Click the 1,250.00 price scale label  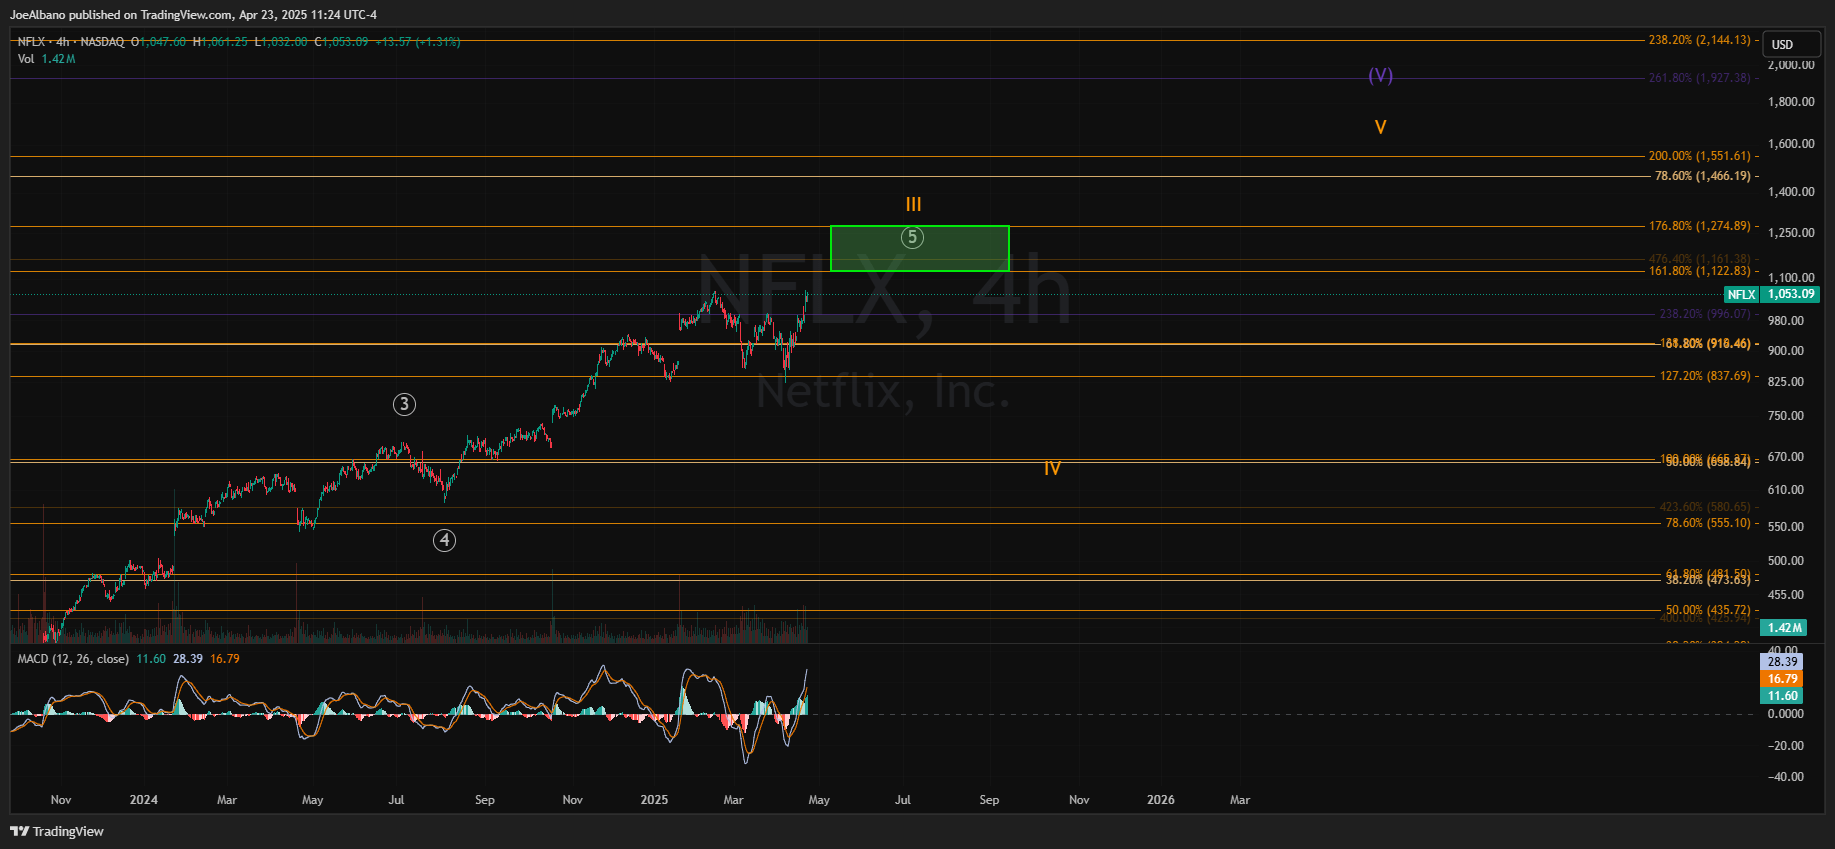click(x=1791, y=233)
